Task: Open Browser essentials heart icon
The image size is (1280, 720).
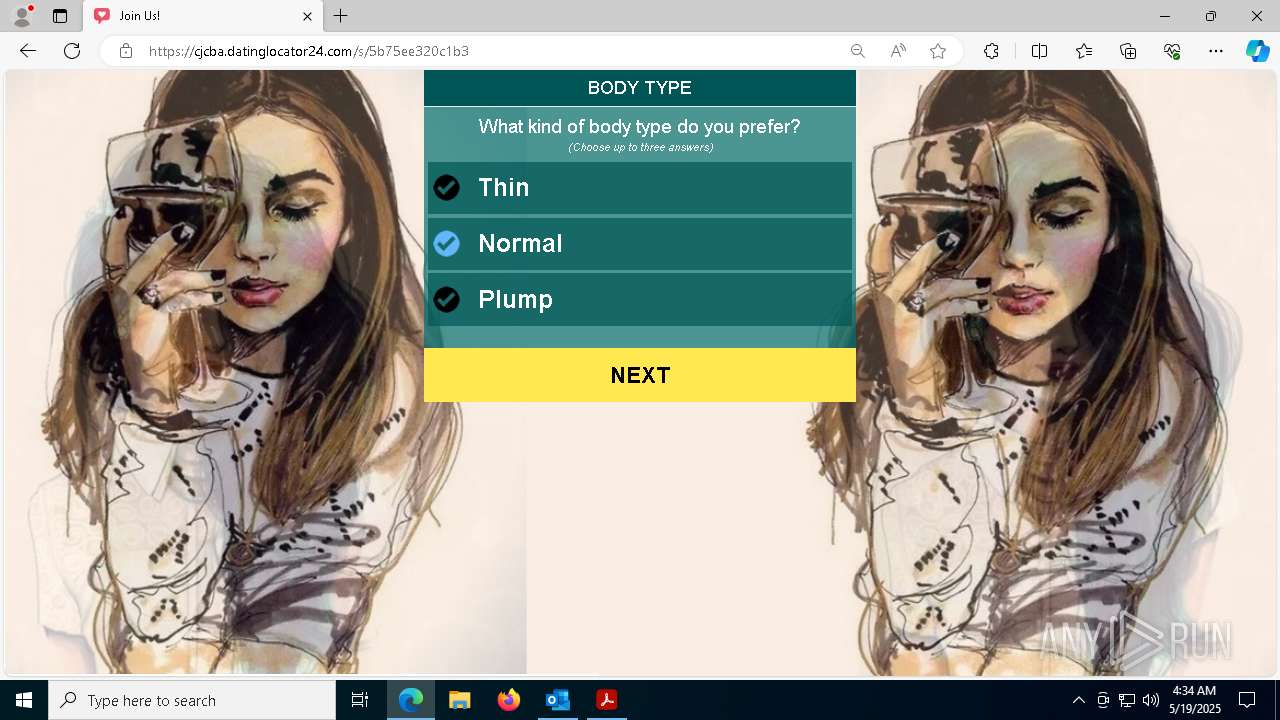Action: point(1172,51)
